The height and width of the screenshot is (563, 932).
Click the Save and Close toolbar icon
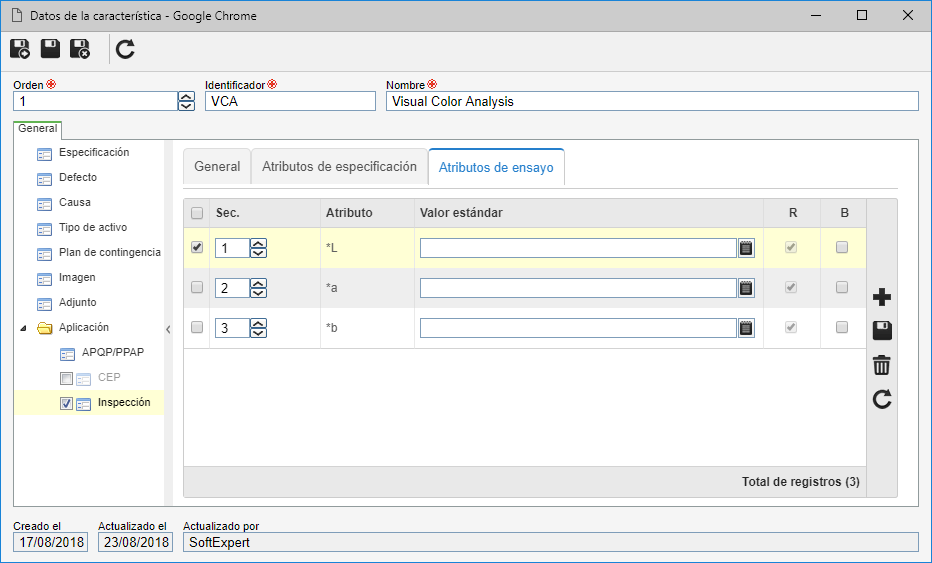click(80, 49)
